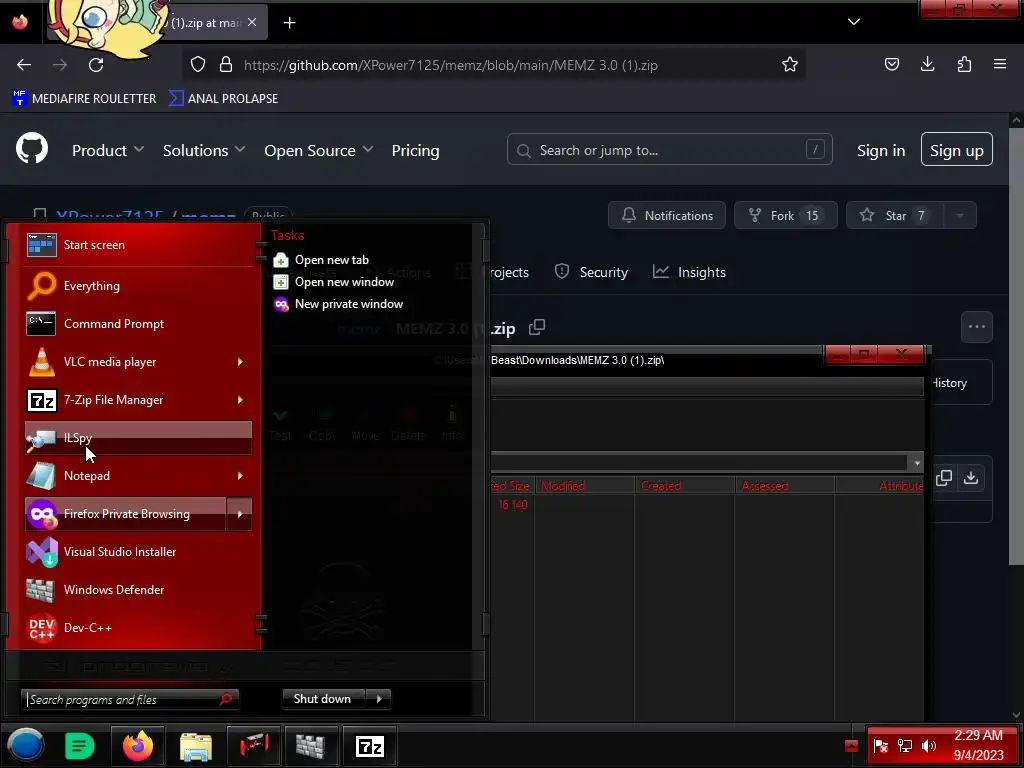Open the Start screen entry
Image resolution: width=1024 pixels, height=768 pixels.
click(138, 245)
